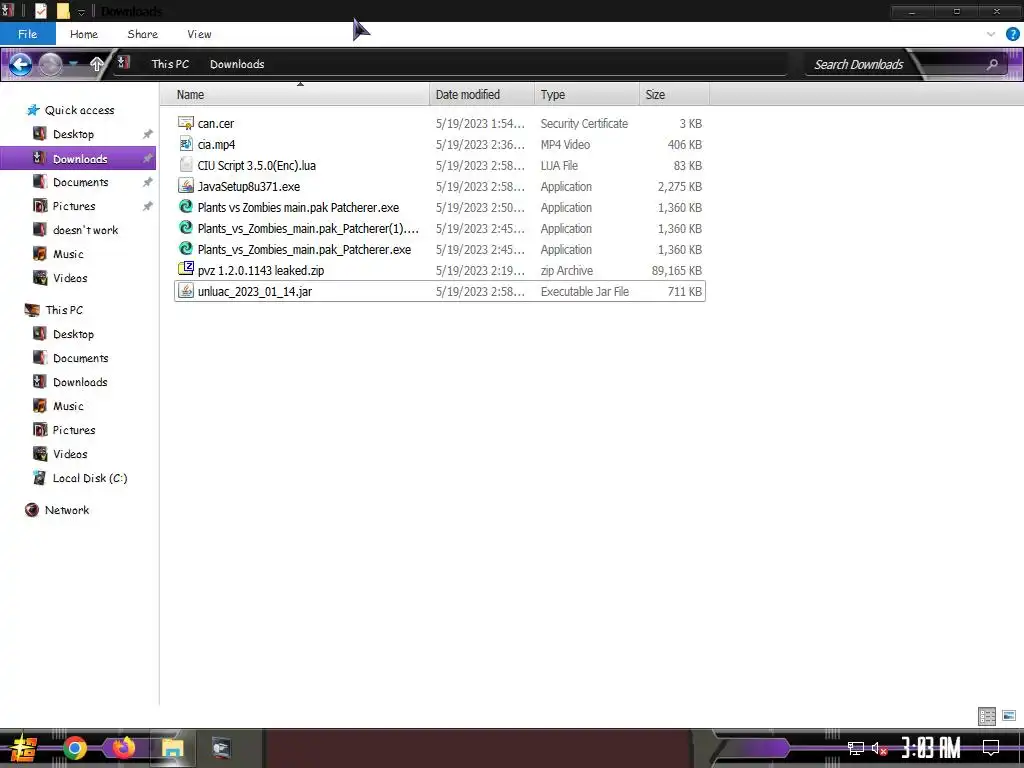Open Documents under This PC
This screenshot has width=1024, height=768.
pyautogui.click(x=80, y=358)
